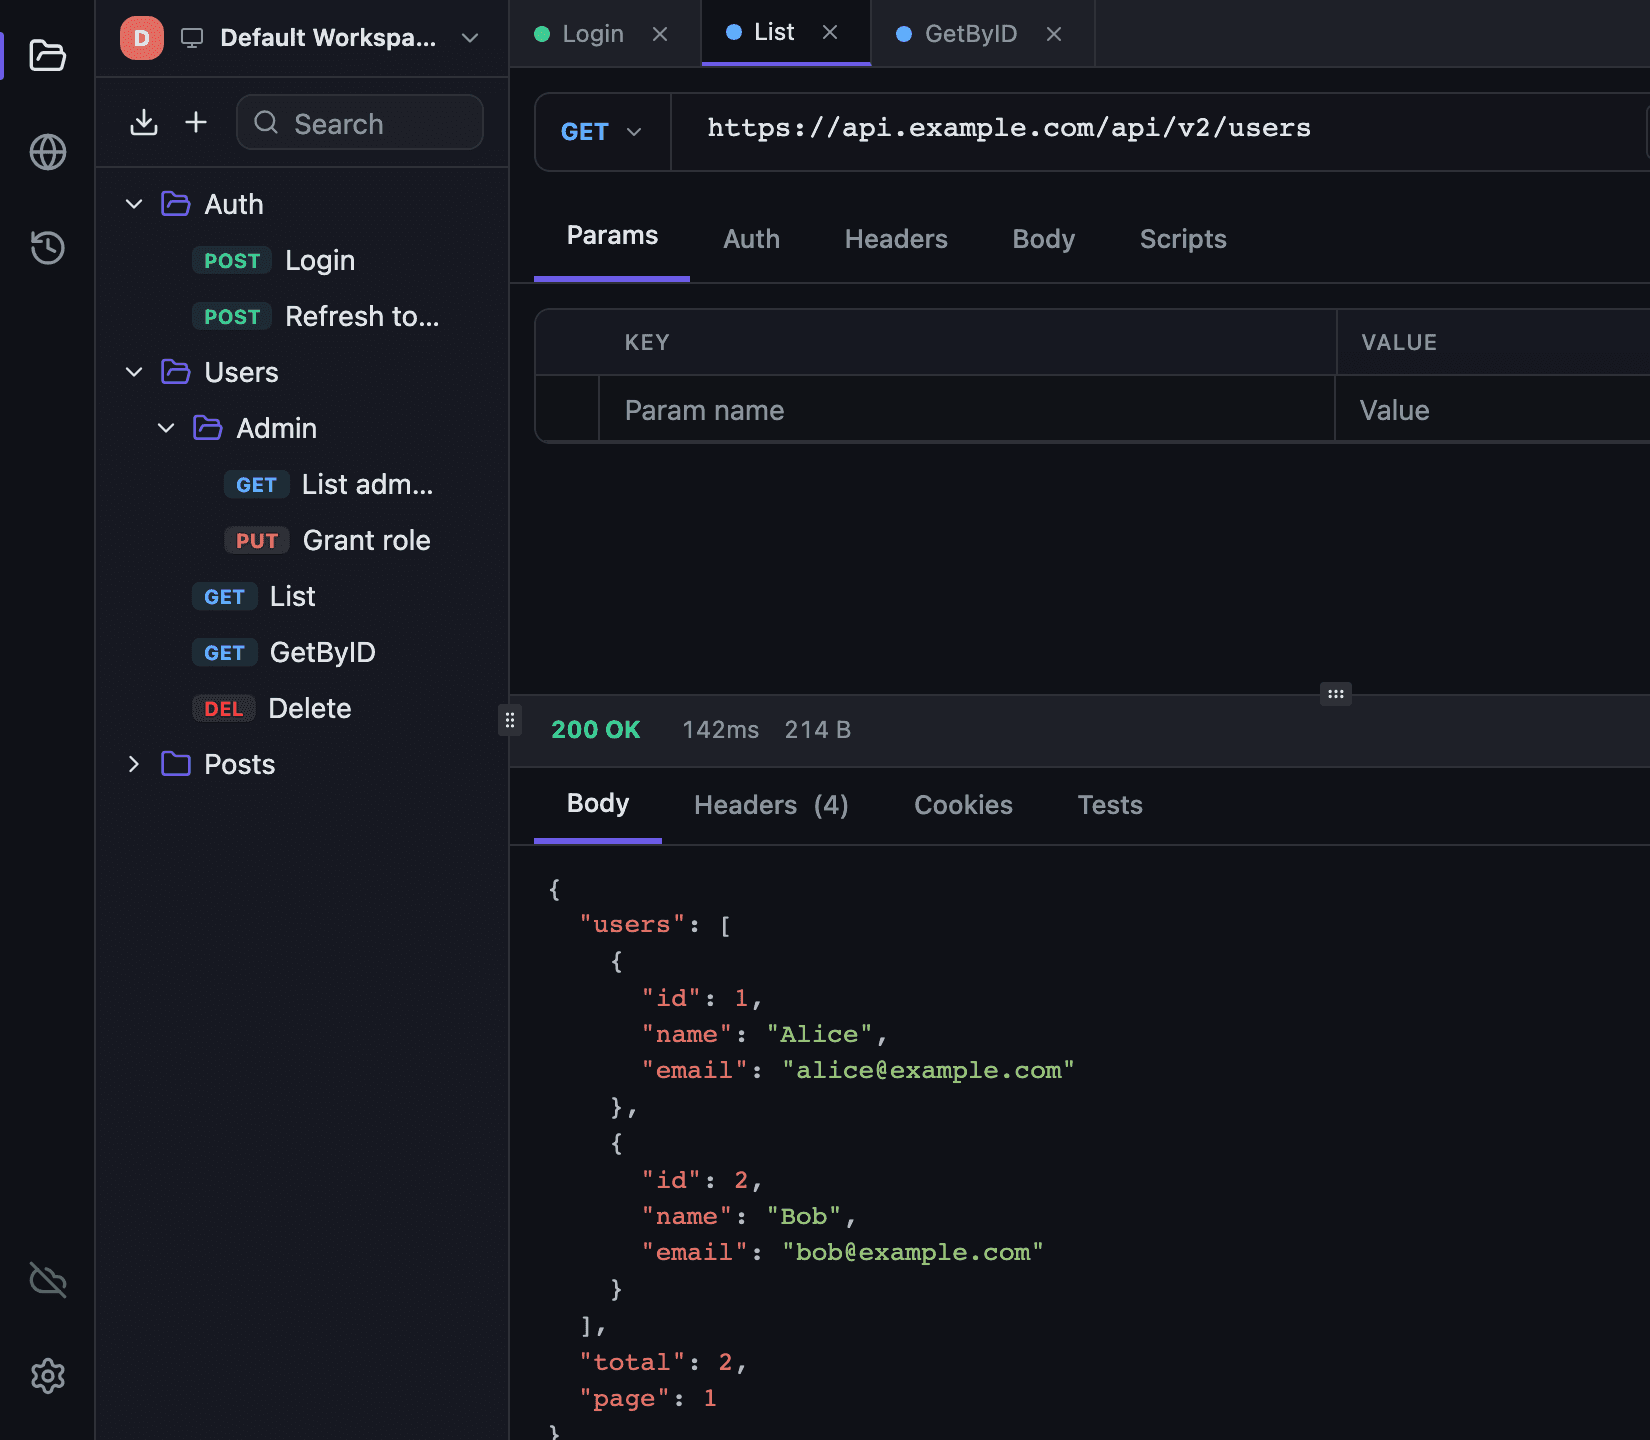Viewport: 1650px width, 1440px height.
Task: Click the "total" key in response
Action: point(632,1362)
